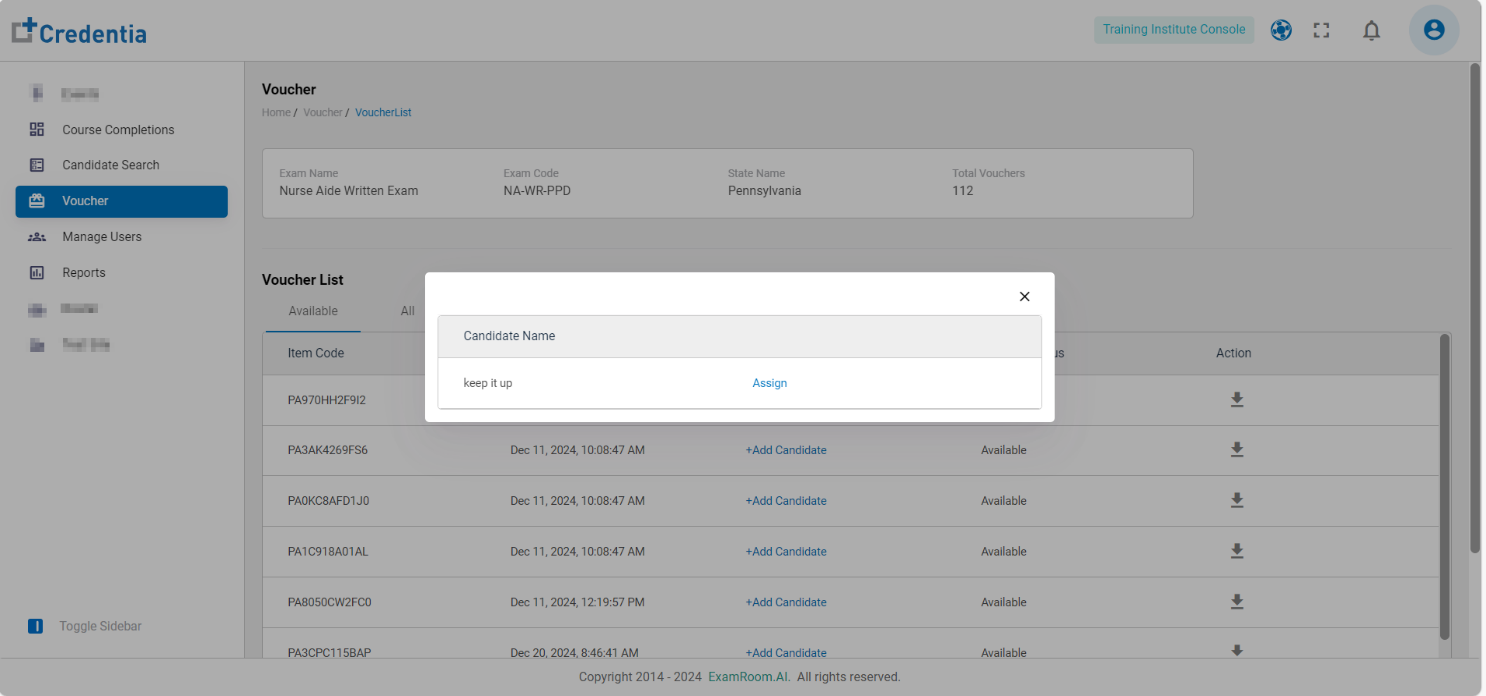The width and height of the screenshot is (1486, 696).
Task: Click the page vertical scrollbar
Action: click(x=1474, y=308)
